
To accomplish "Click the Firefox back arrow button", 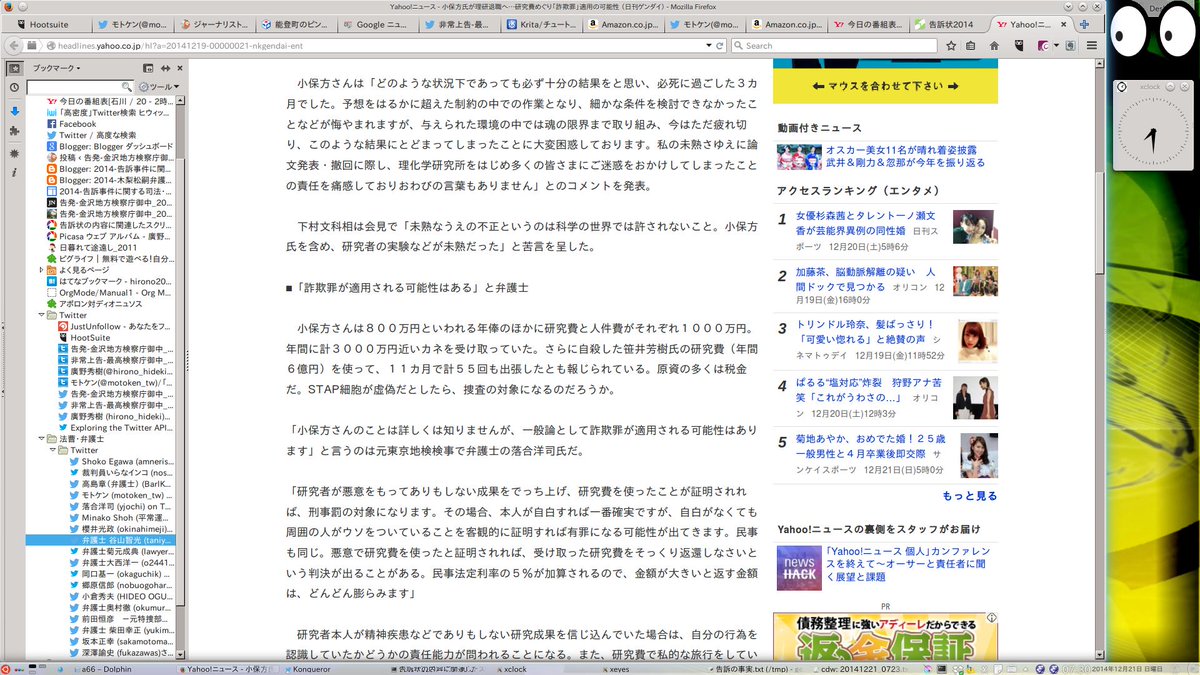I will [x=16, y=45].
